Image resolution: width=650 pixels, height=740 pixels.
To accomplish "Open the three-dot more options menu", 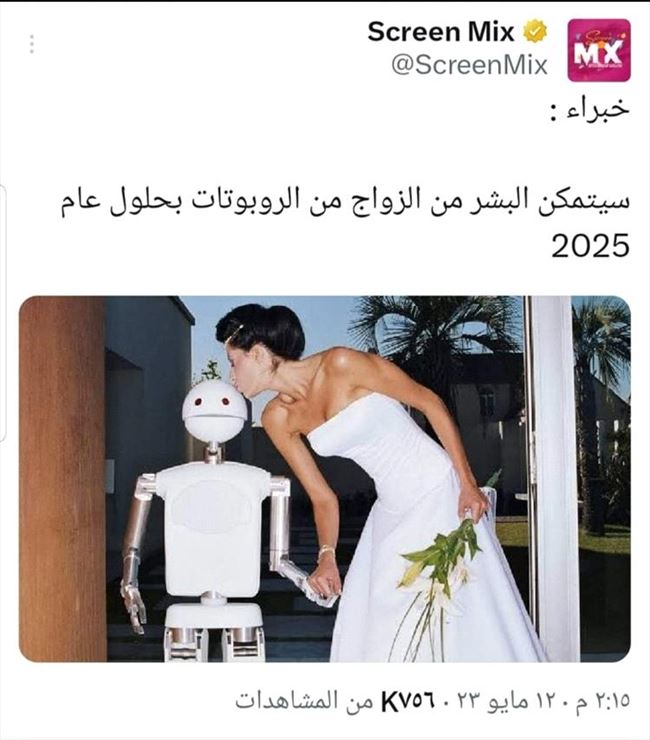I will [32, 44].
